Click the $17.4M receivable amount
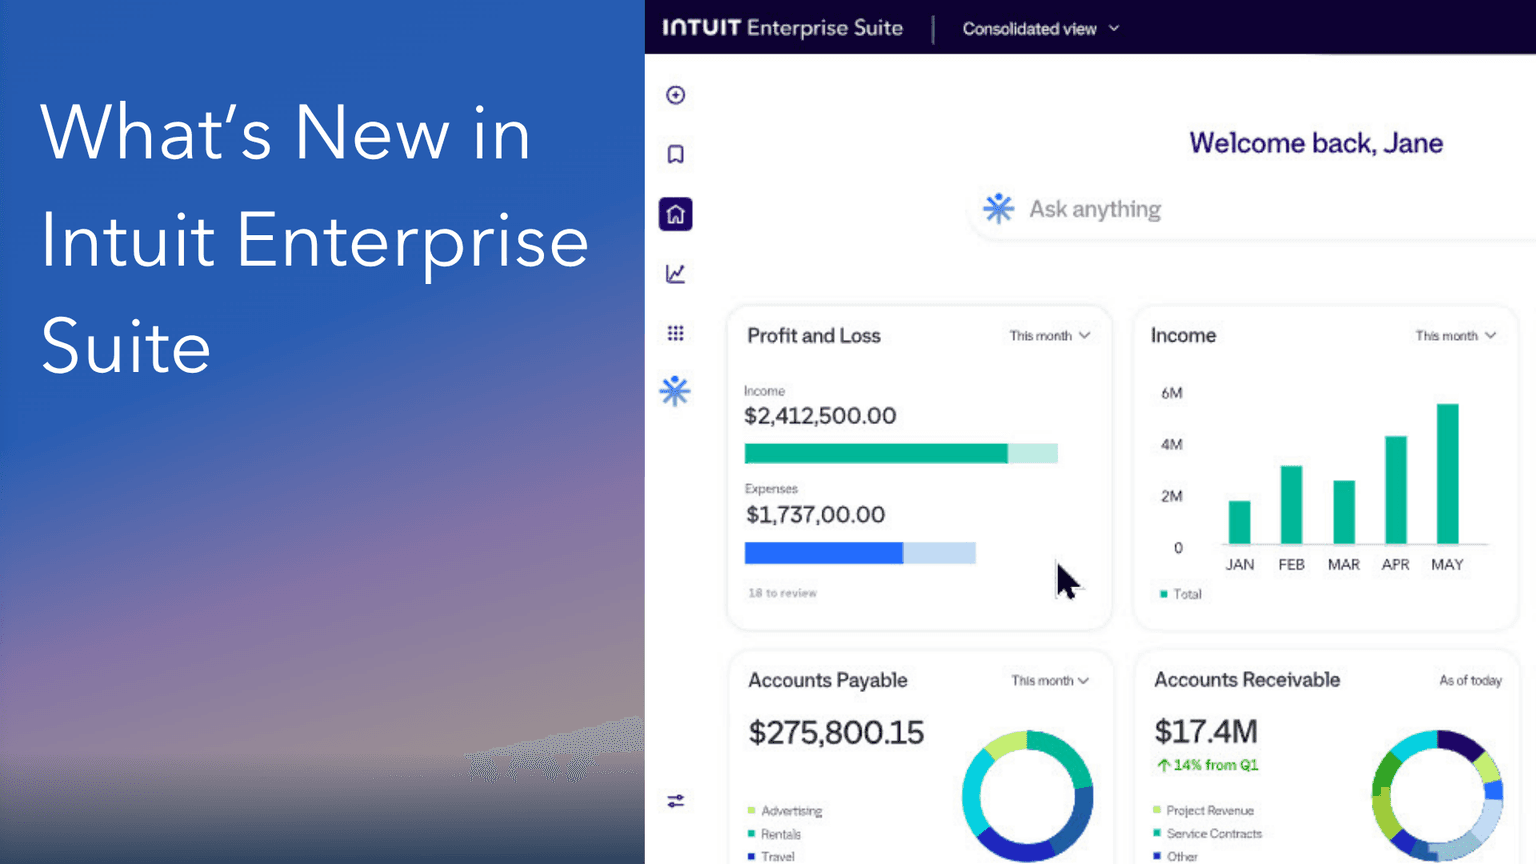 pos(1206,732)
